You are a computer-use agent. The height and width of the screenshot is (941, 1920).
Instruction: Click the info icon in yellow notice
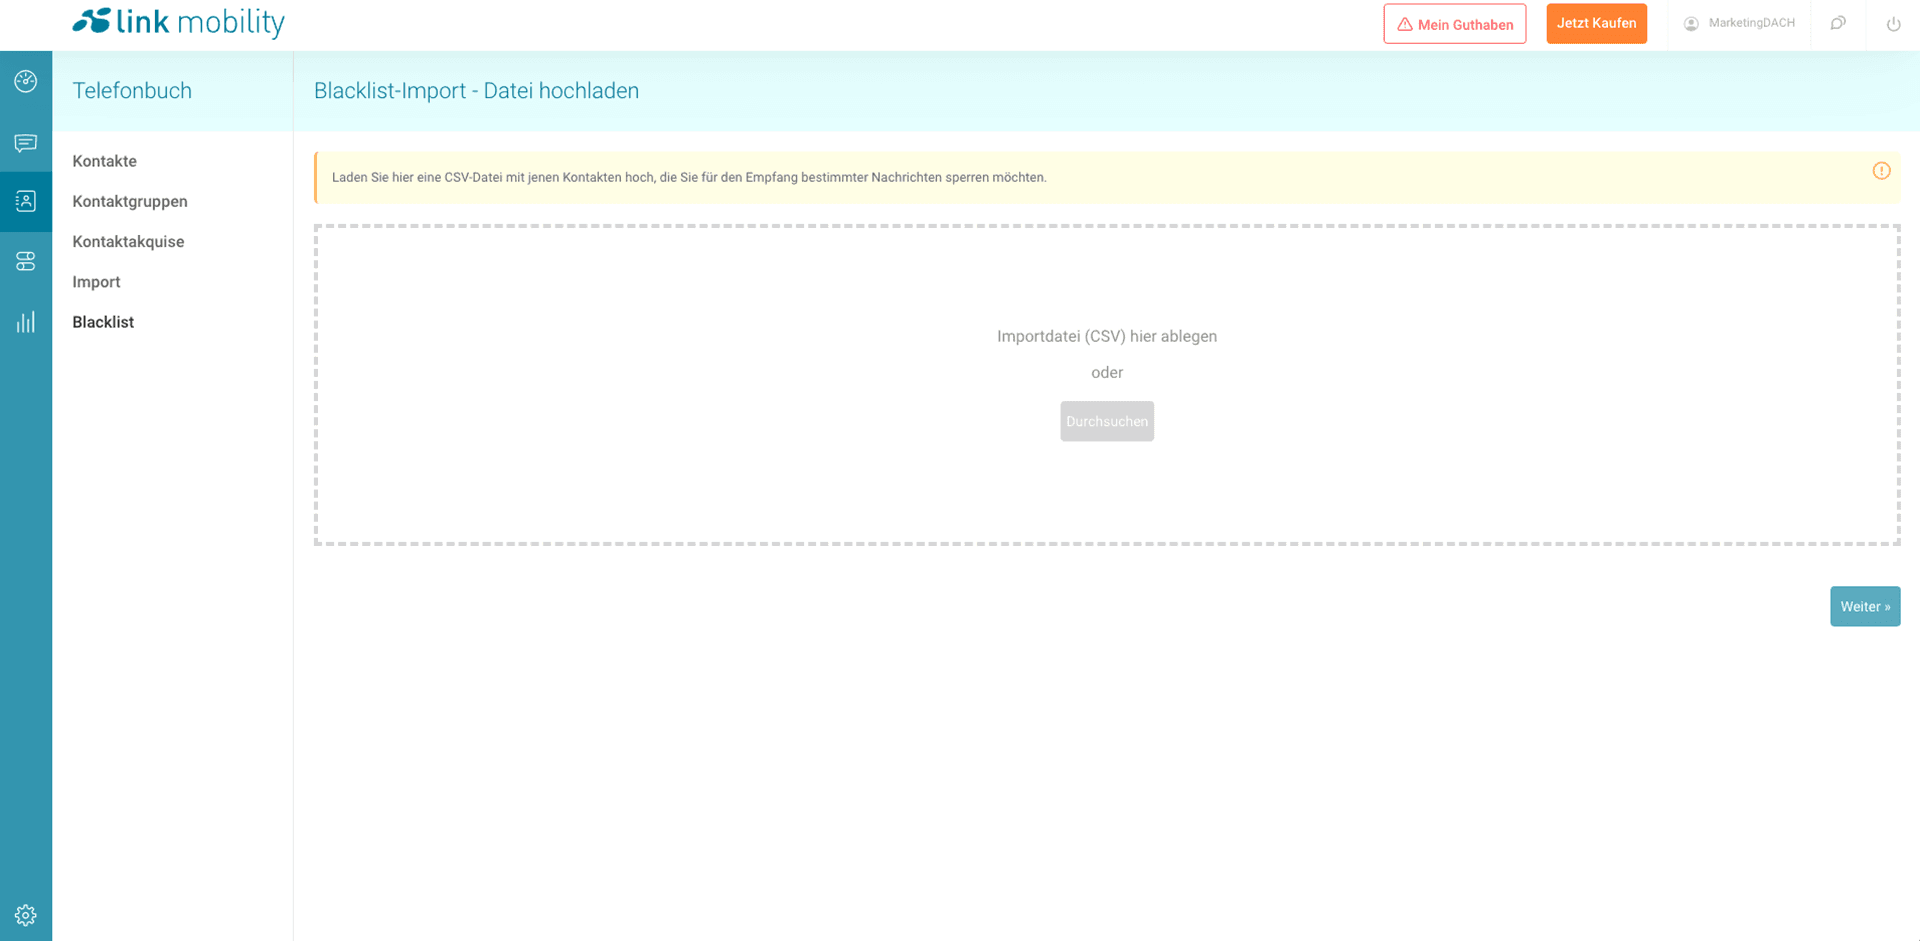1881,171
